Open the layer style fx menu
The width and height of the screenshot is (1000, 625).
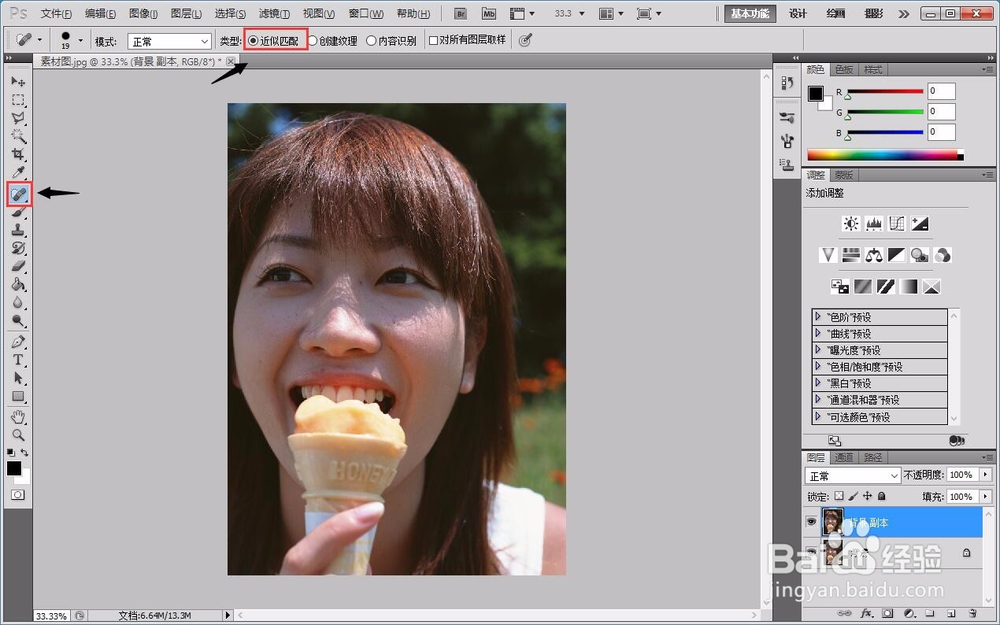pyautogui.click(x=866, y=614)
